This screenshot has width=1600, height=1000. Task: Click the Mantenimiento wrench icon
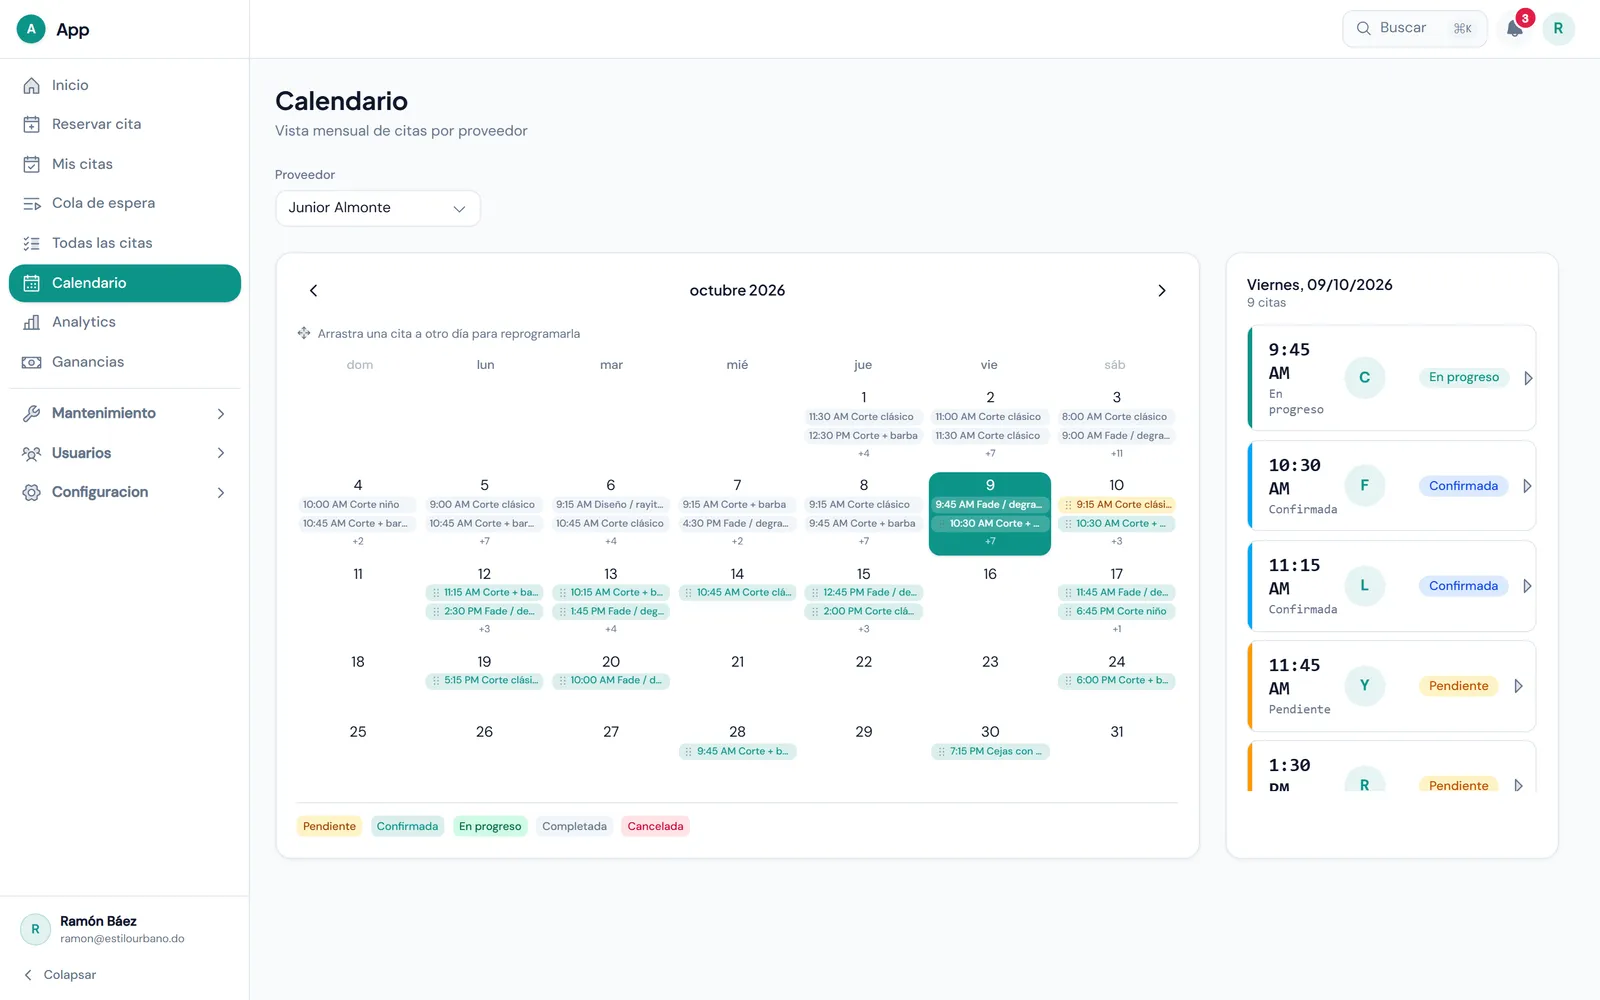click(x=32, y=413)
